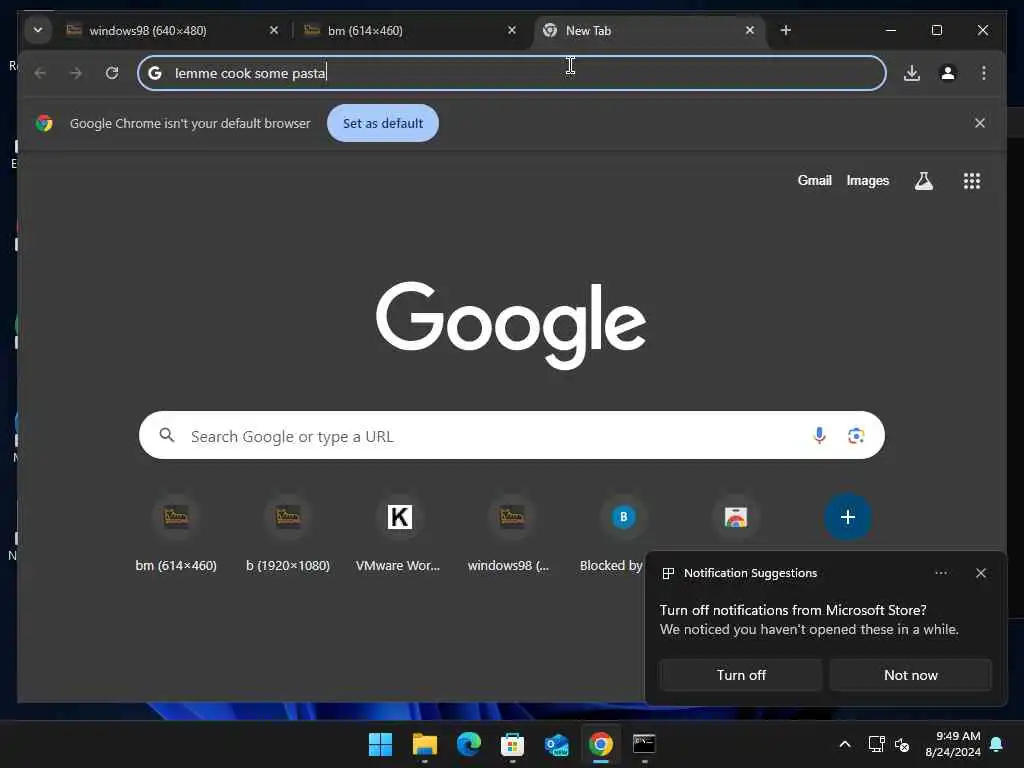This screenshot has width=1024, height=768.
Task: Open the Chrome Web Store shortcut tile
Action: click(x=736, y=517)
